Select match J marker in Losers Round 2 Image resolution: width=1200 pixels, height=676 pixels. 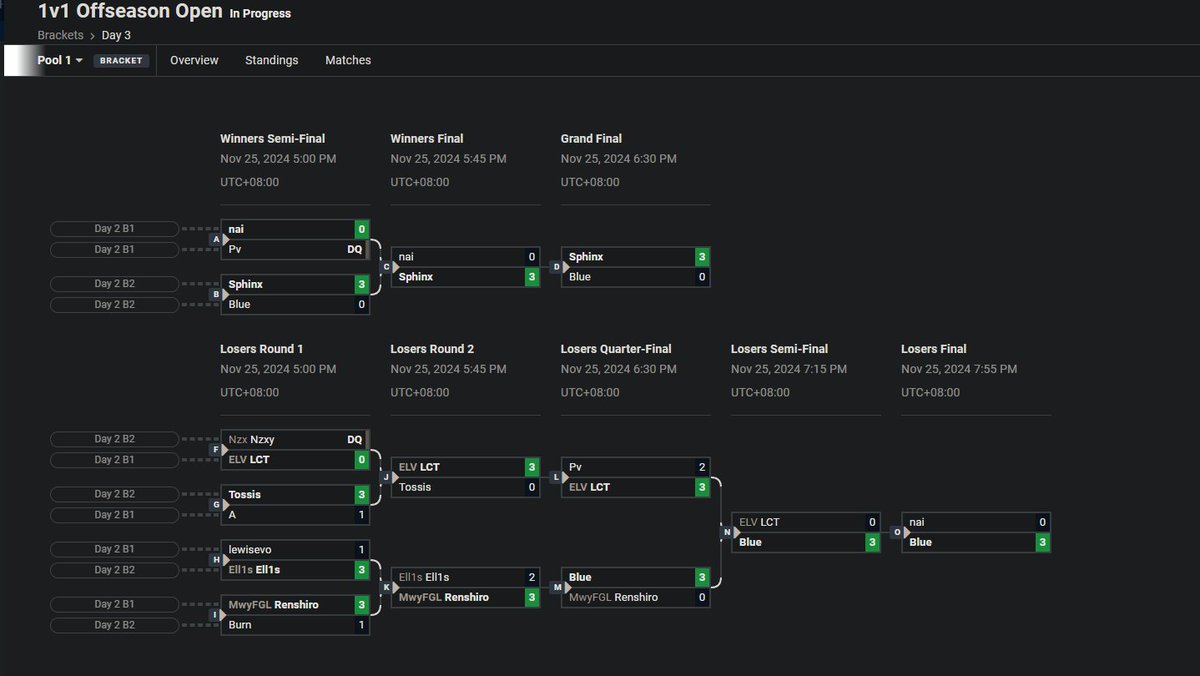pyautogui.click(x=386, y=477)
